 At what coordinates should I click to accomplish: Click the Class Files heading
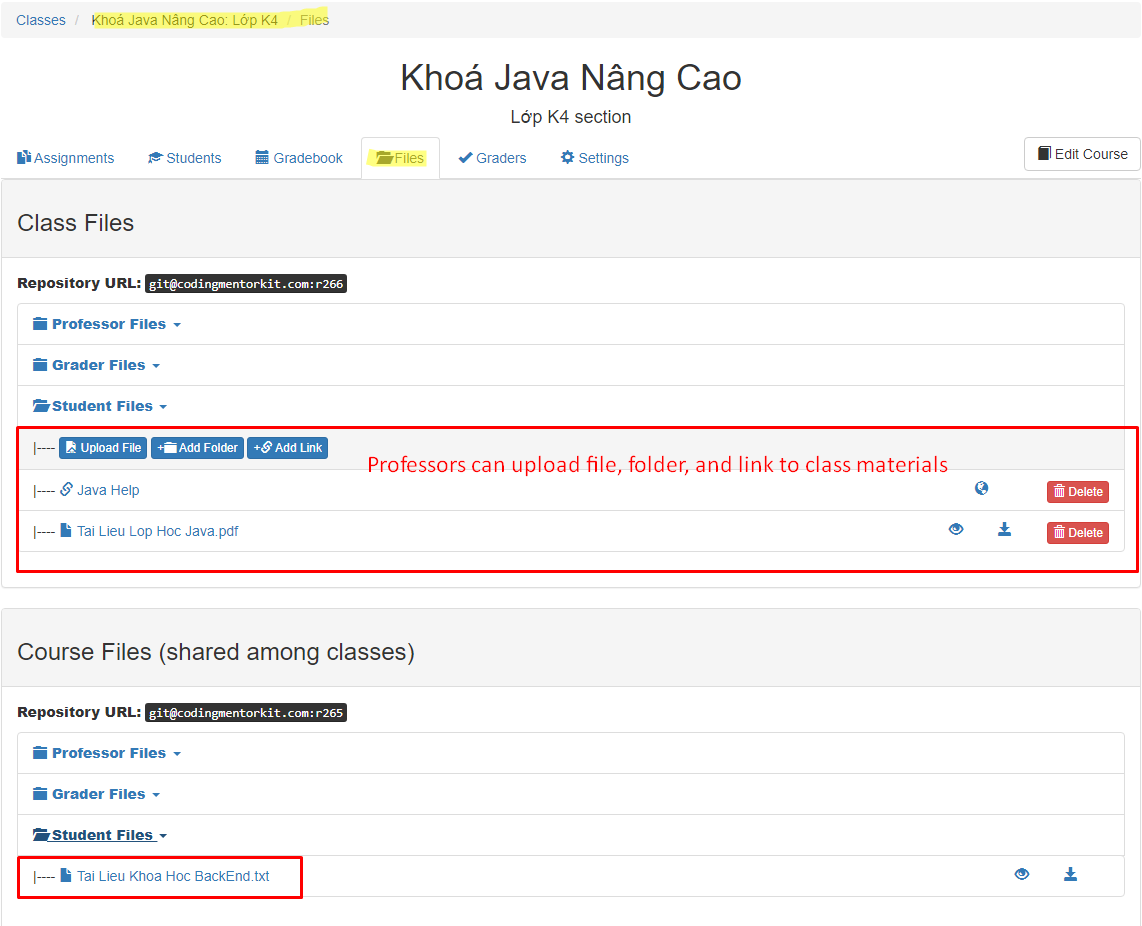tap(76, 223)
